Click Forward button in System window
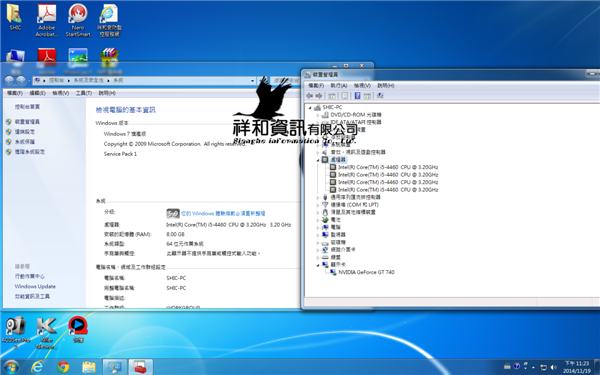Image resolution: width=600 pixels, height=375 pixels. (21, 81)
